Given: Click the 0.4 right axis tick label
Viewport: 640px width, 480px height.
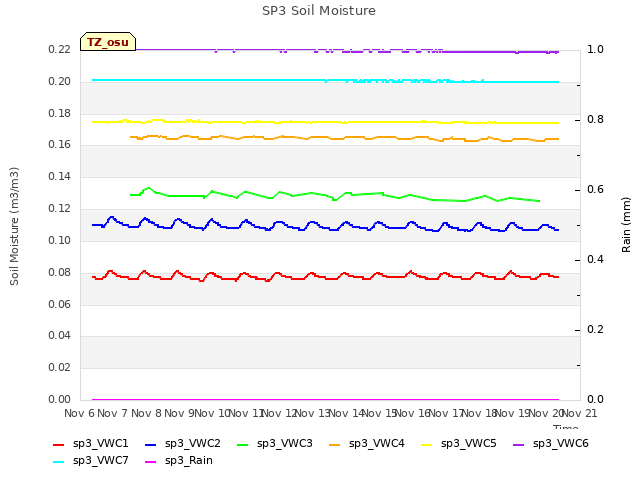Looking at the screenshot, I should click(x=595, y=260).
